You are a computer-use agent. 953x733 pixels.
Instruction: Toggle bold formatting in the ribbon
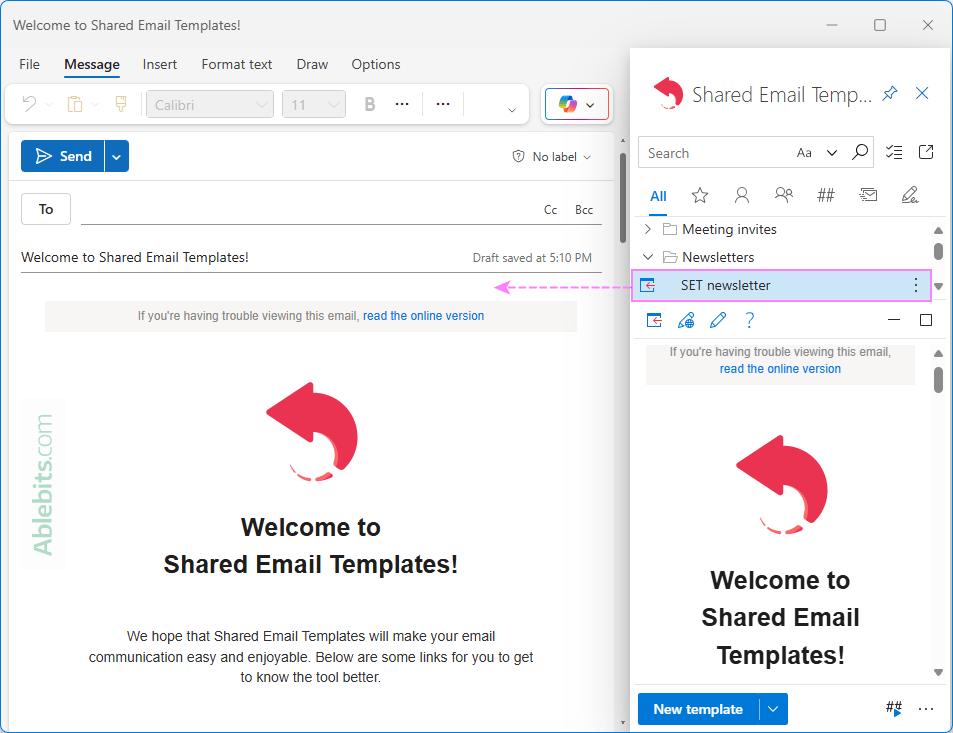coord(369,103)
